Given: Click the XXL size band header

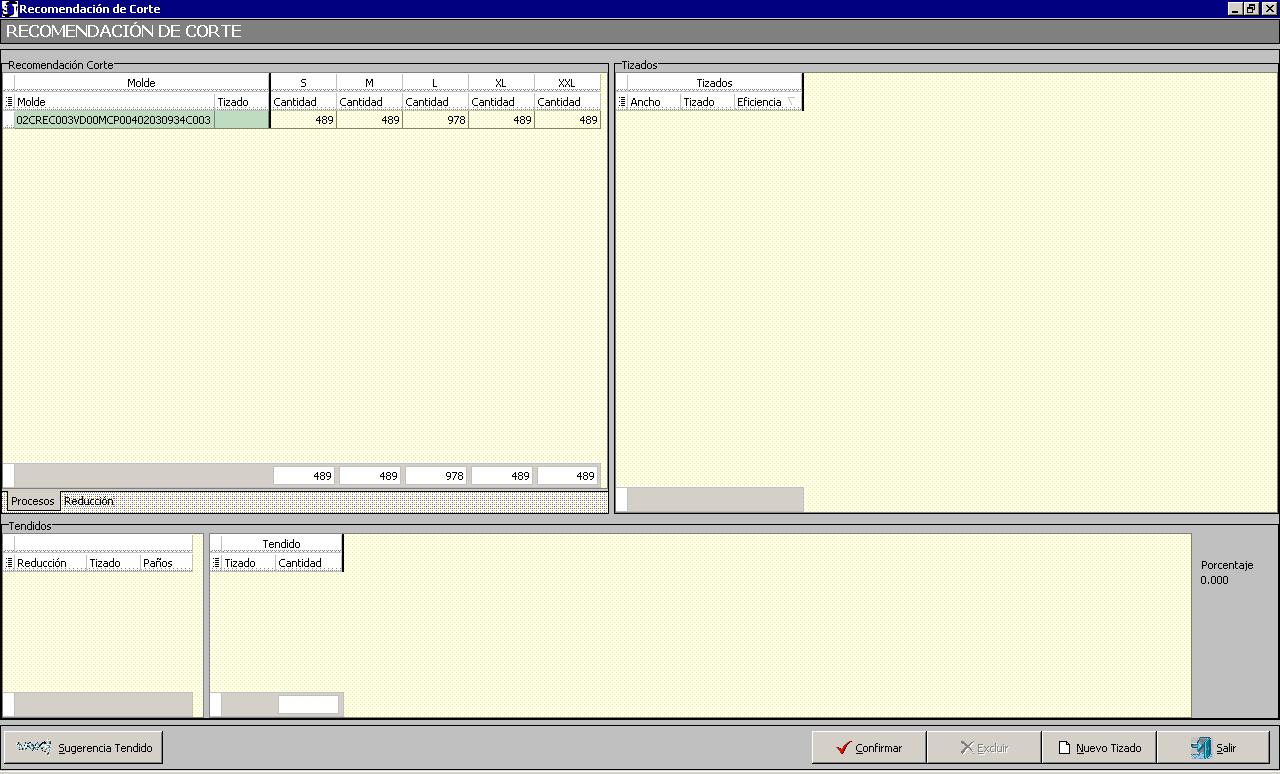Looking at the screenshot, I should pyautogui.click(x=566, y=83).
